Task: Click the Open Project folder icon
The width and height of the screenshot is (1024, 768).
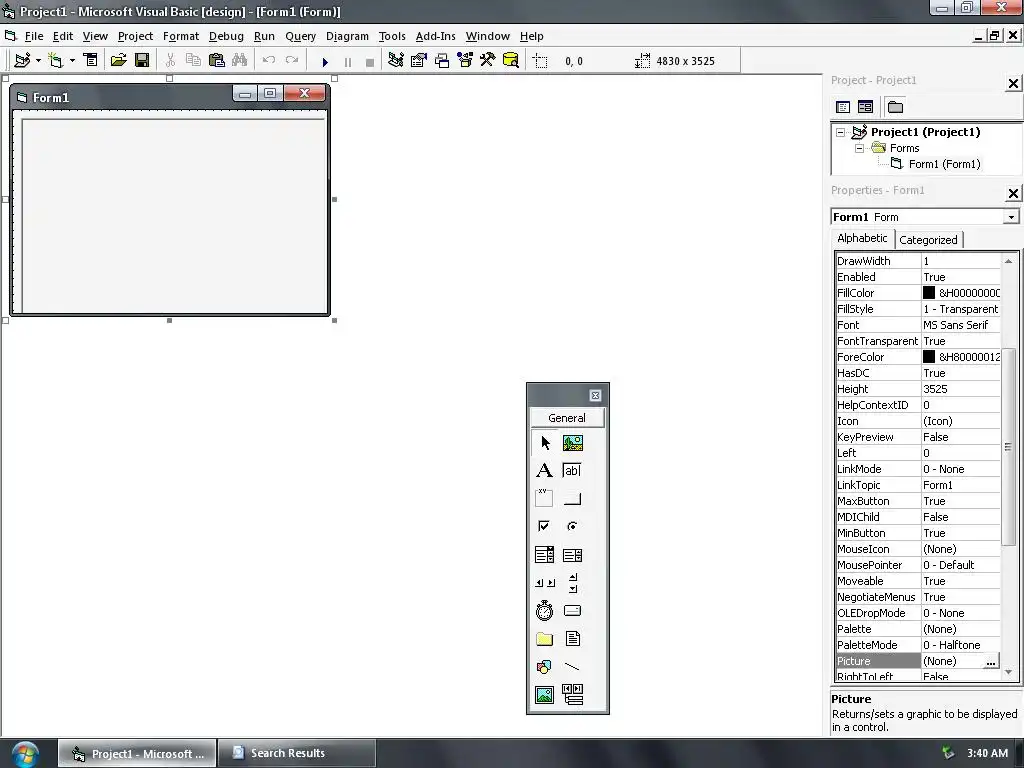Action: click(x=118, y=61)
